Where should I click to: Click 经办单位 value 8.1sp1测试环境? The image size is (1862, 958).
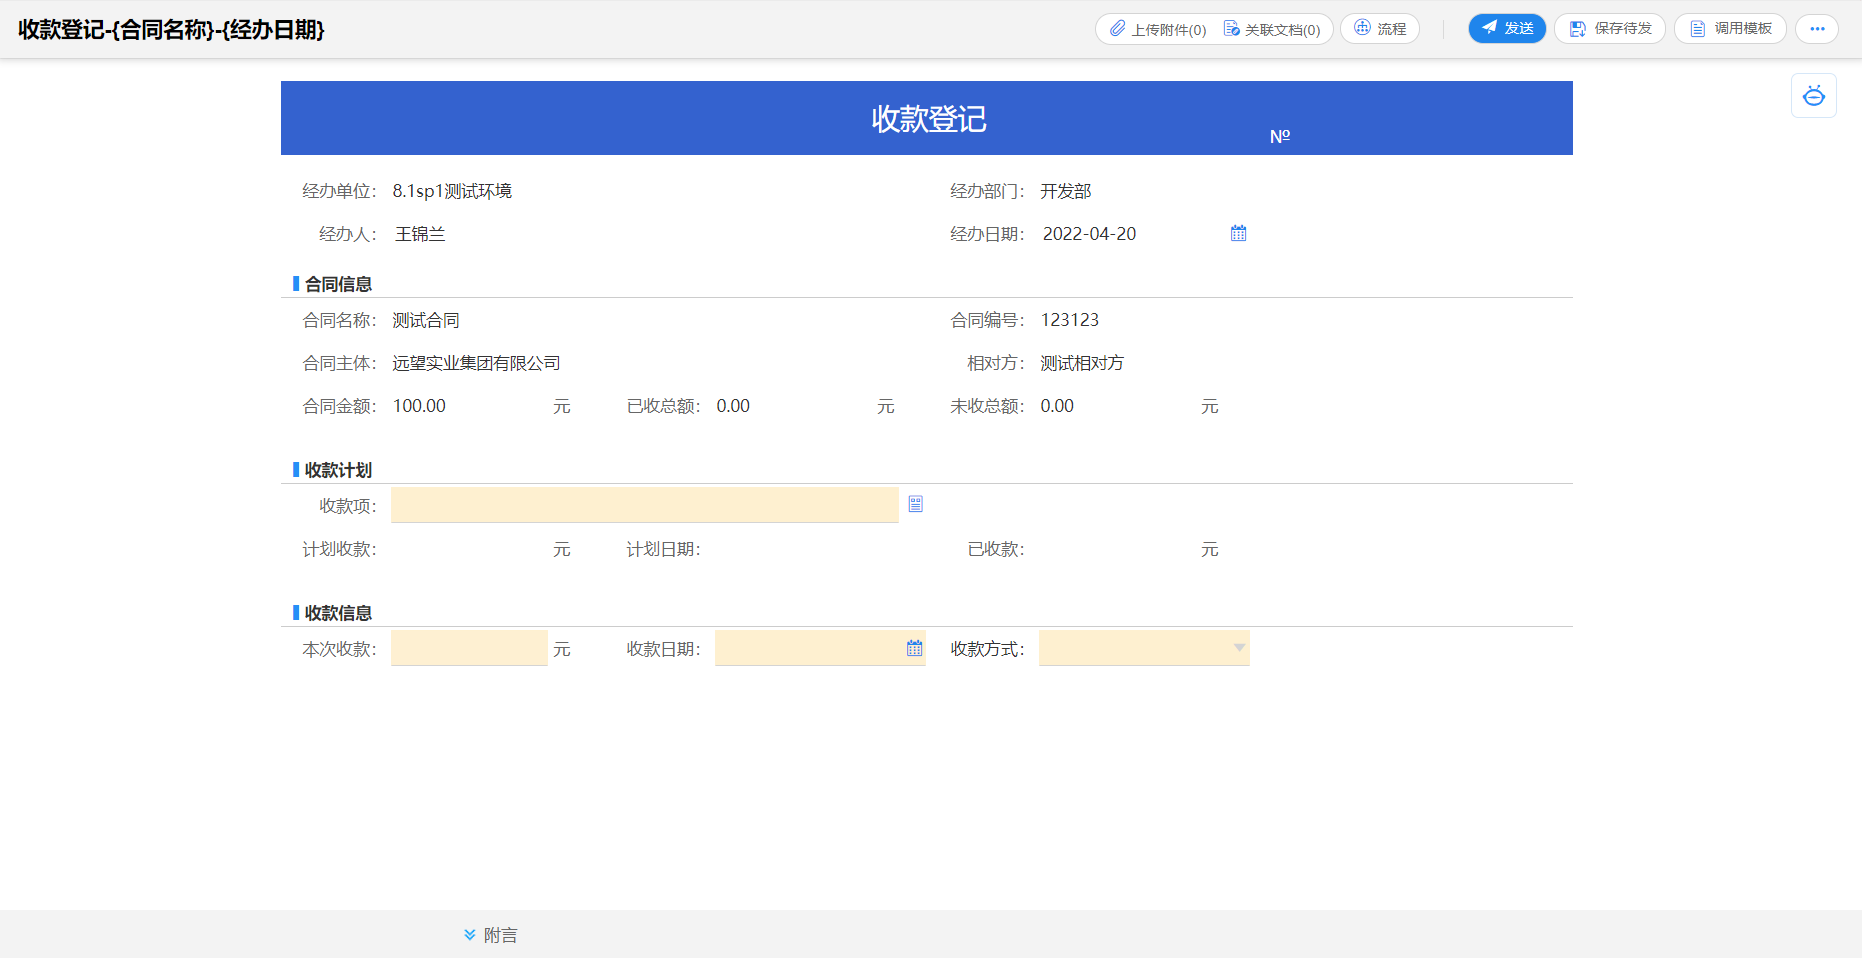[x=452, y=191]
